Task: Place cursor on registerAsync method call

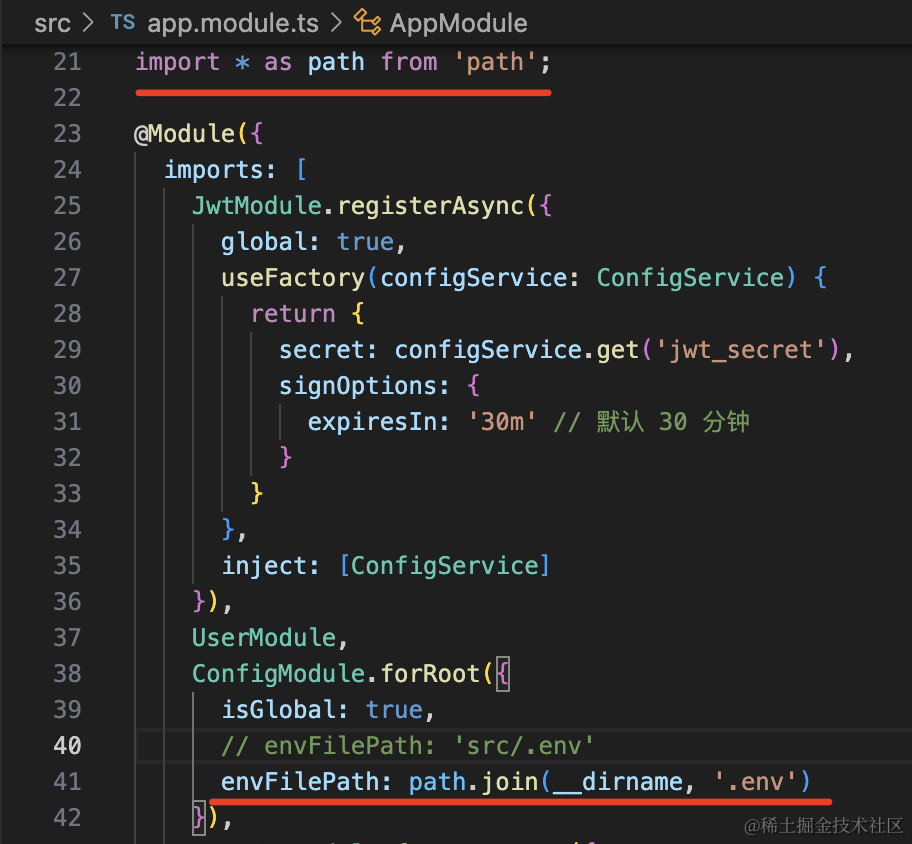Action: [x=430, y=206]
